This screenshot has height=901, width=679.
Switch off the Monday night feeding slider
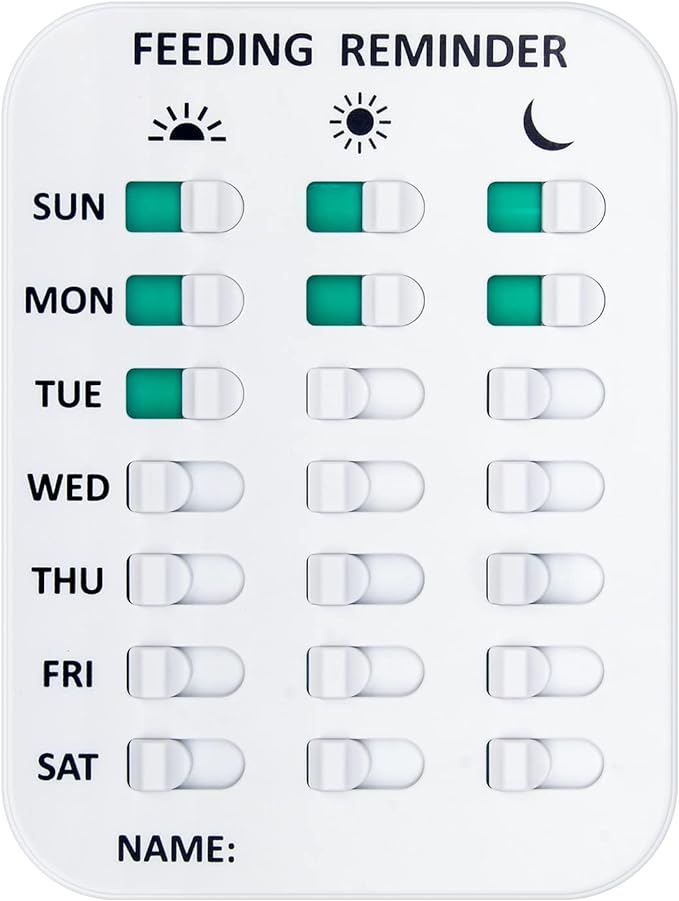546,300
